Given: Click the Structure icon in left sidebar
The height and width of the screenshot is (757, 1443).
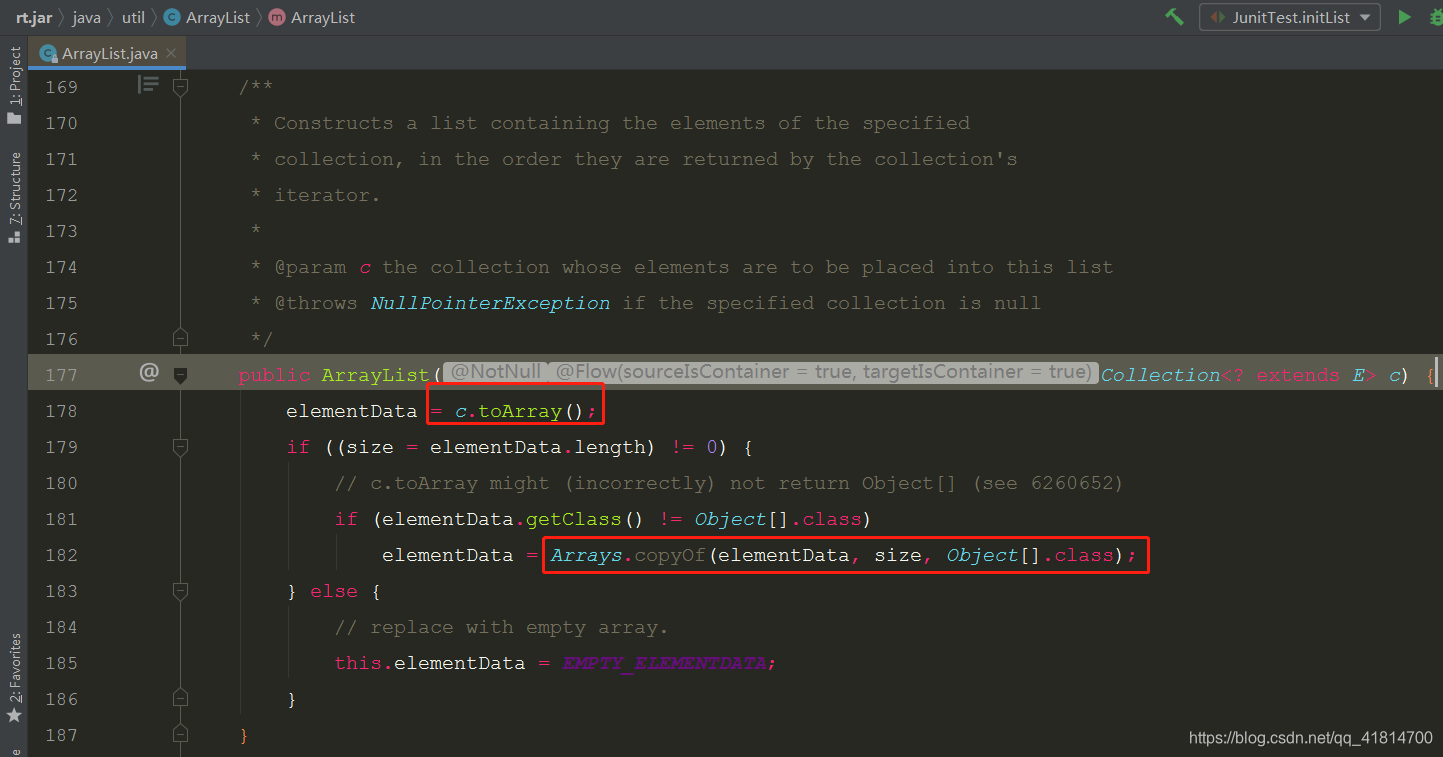Looking at the screenshot, I should point(14,237).
